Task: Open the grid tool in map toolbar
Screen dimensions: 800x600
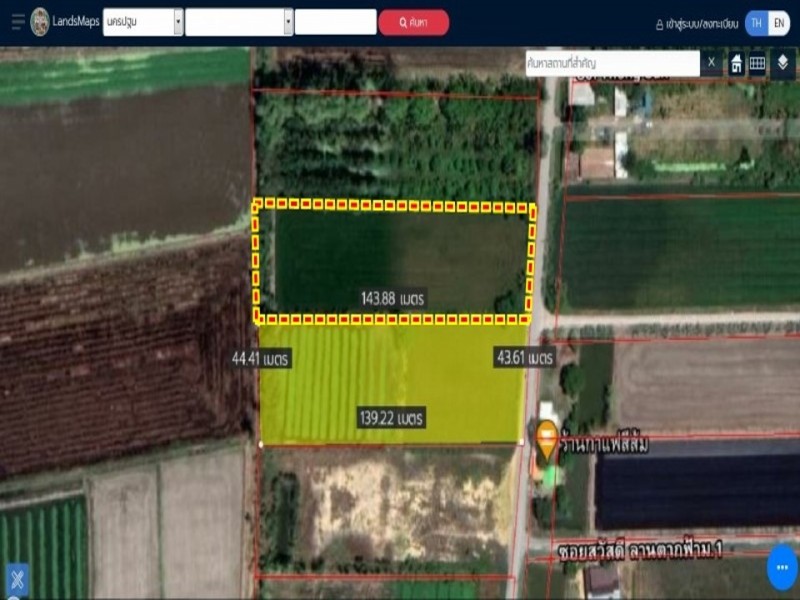Action: (x=758, y=64)
